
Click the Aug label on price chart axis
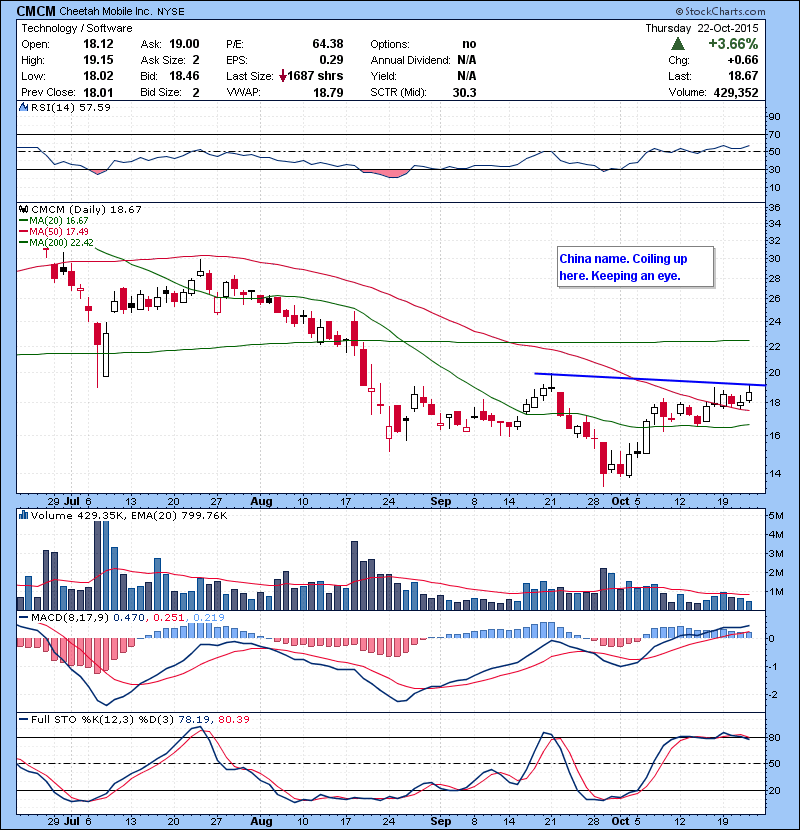coord(261,501)
